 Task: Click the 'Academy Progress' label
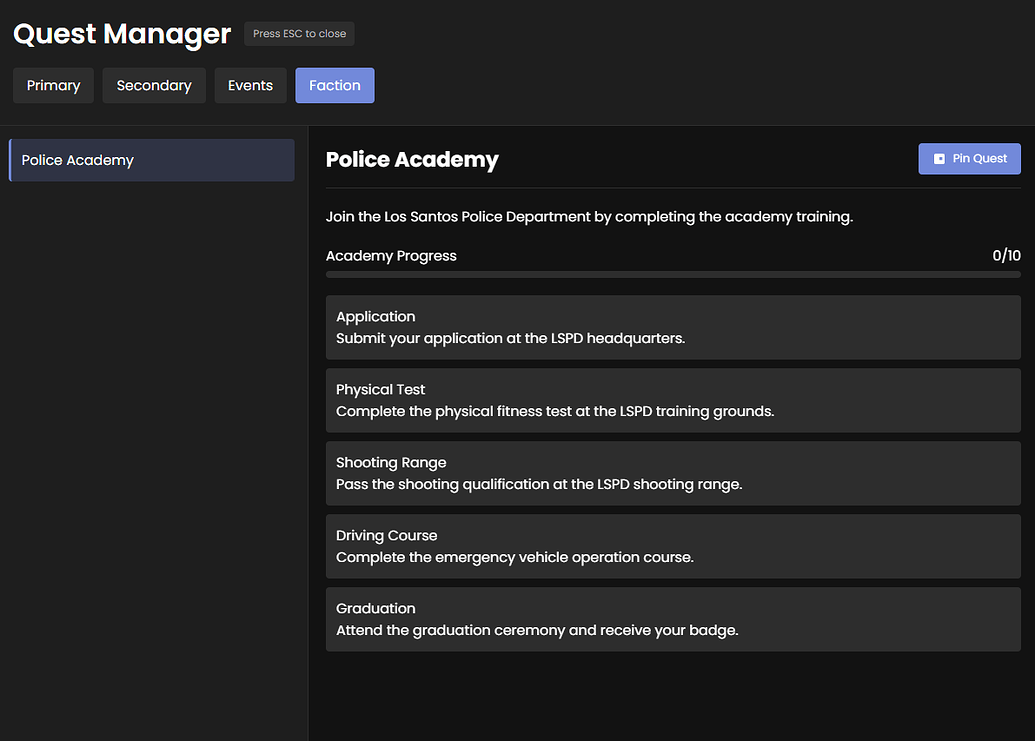[391, 256]
